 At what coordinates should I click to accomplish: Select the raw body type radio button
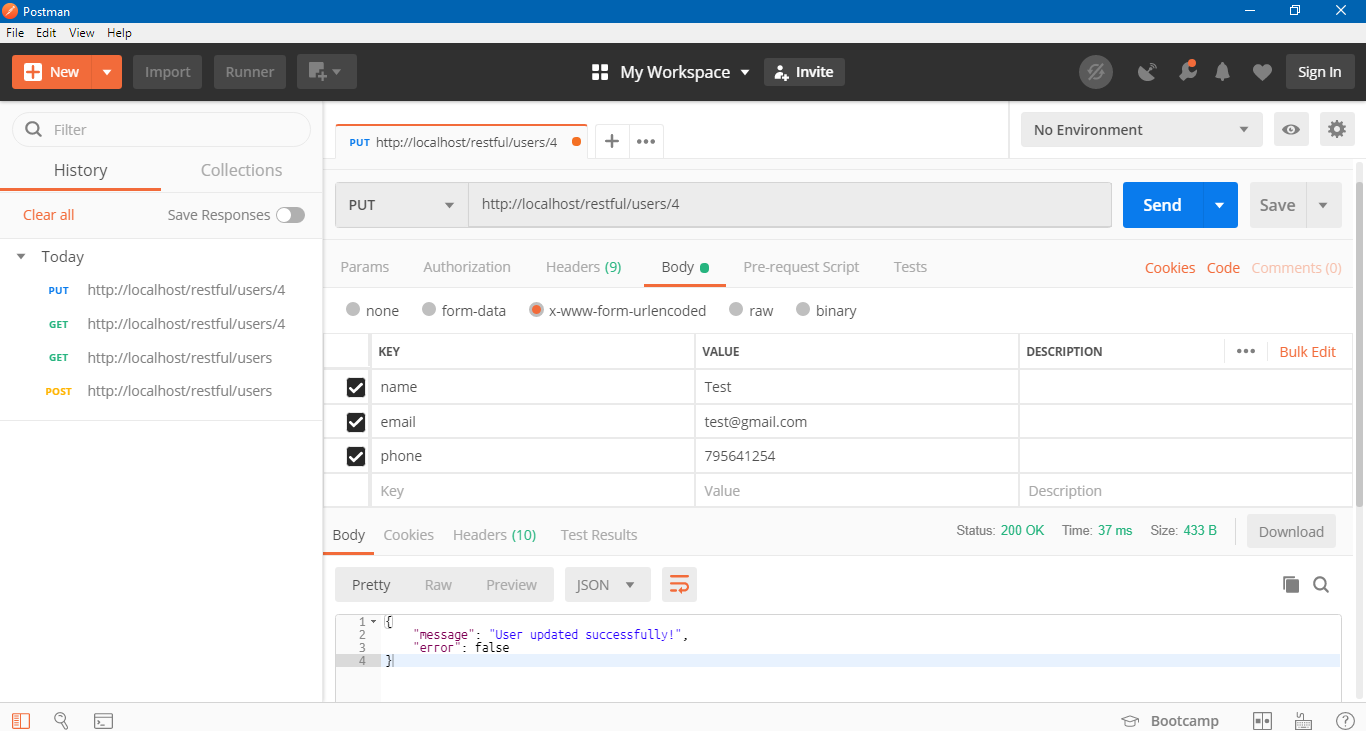[x=736, y=310]
